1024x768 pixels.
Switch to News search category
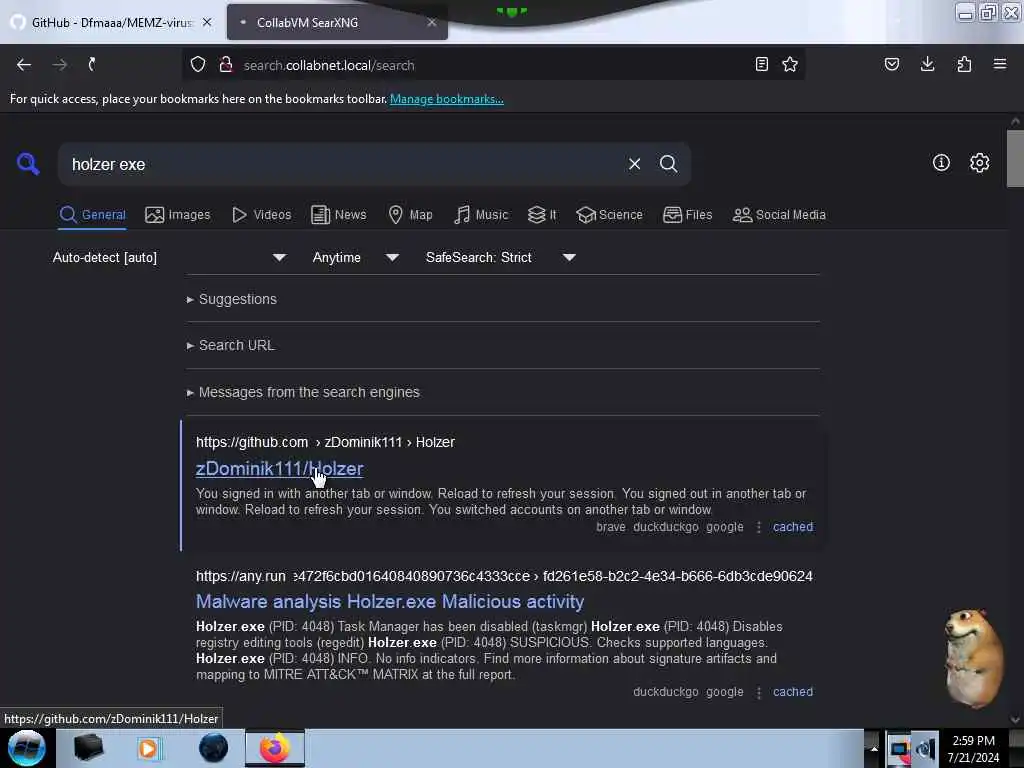338,215
